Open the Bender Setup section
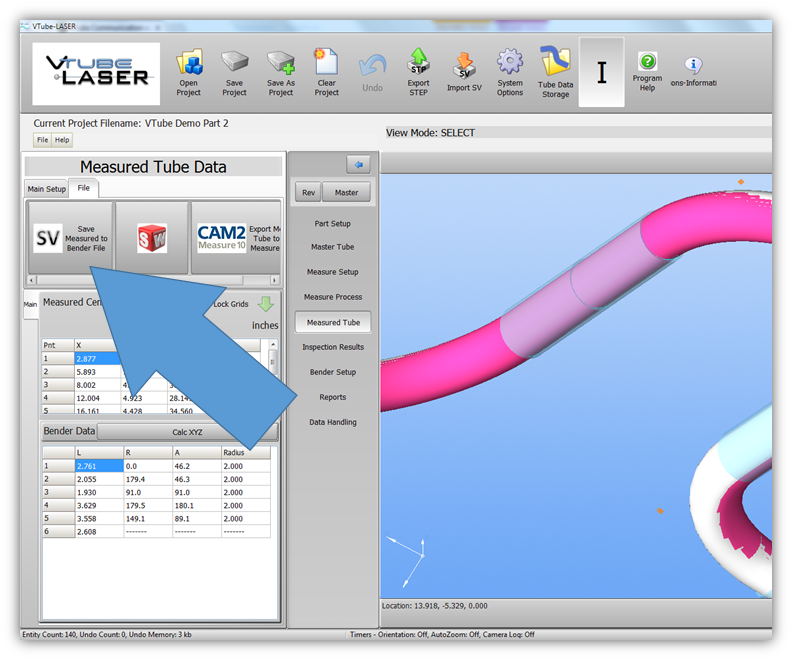792x660 pixels. click(x=333, y=372)
